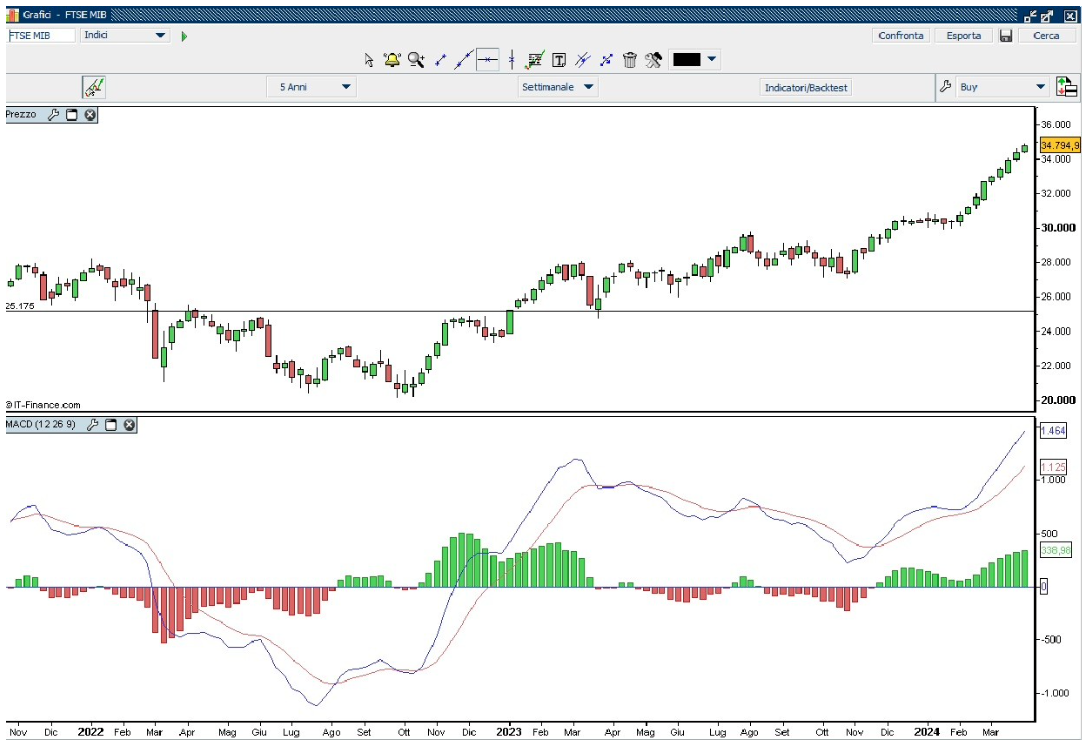Image resolution: width=1082 pixels, height=746 pixels.
Task: Maximize the MACD panel
Action: click(x=111, y=424)
